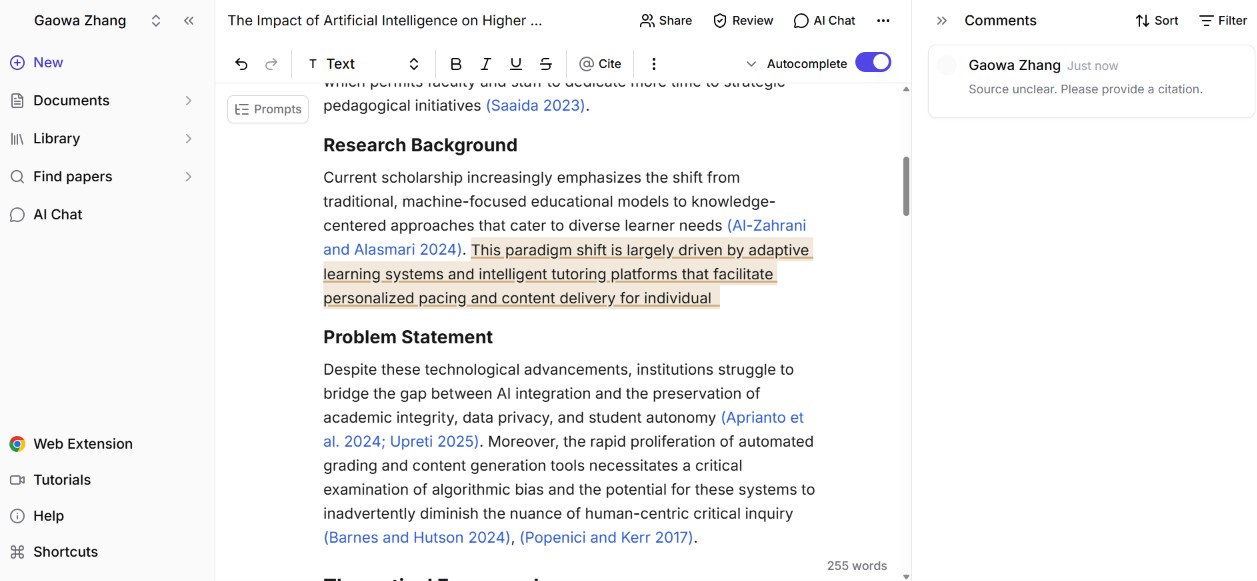Click the Share button
Screen dimensions: 1257x581
point(666,20)
